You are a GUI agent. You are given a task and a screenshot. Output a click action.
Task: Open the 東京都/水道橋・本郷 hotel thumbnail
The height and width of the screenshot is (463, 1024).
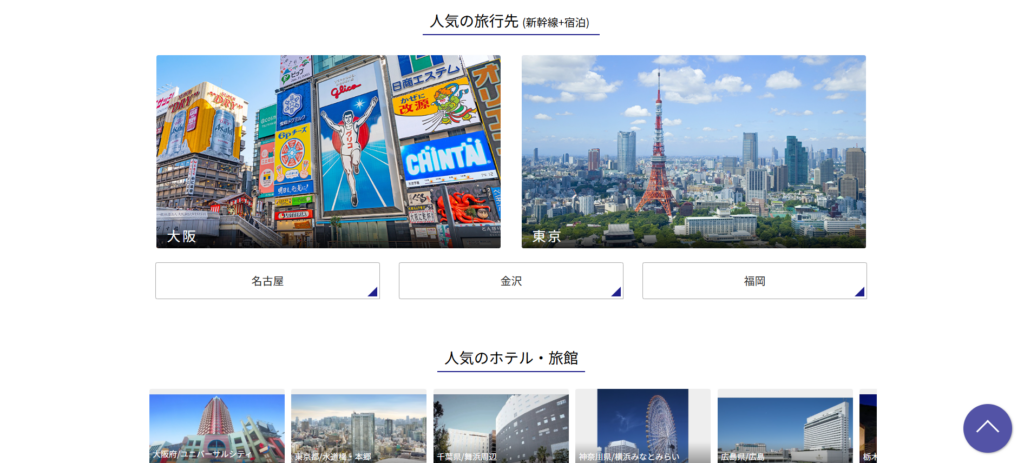pyautogui.click(x=358, y=425)
